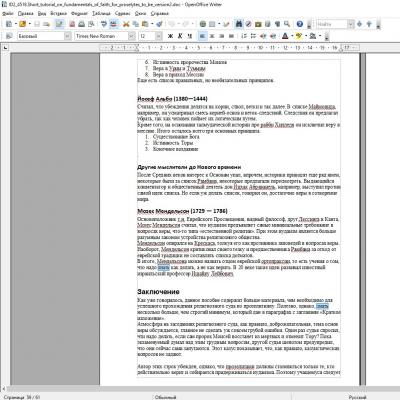The width and height of the screenshot is (400, 400).
Task: Open the Help question mark icon
Action: [300, 24]
